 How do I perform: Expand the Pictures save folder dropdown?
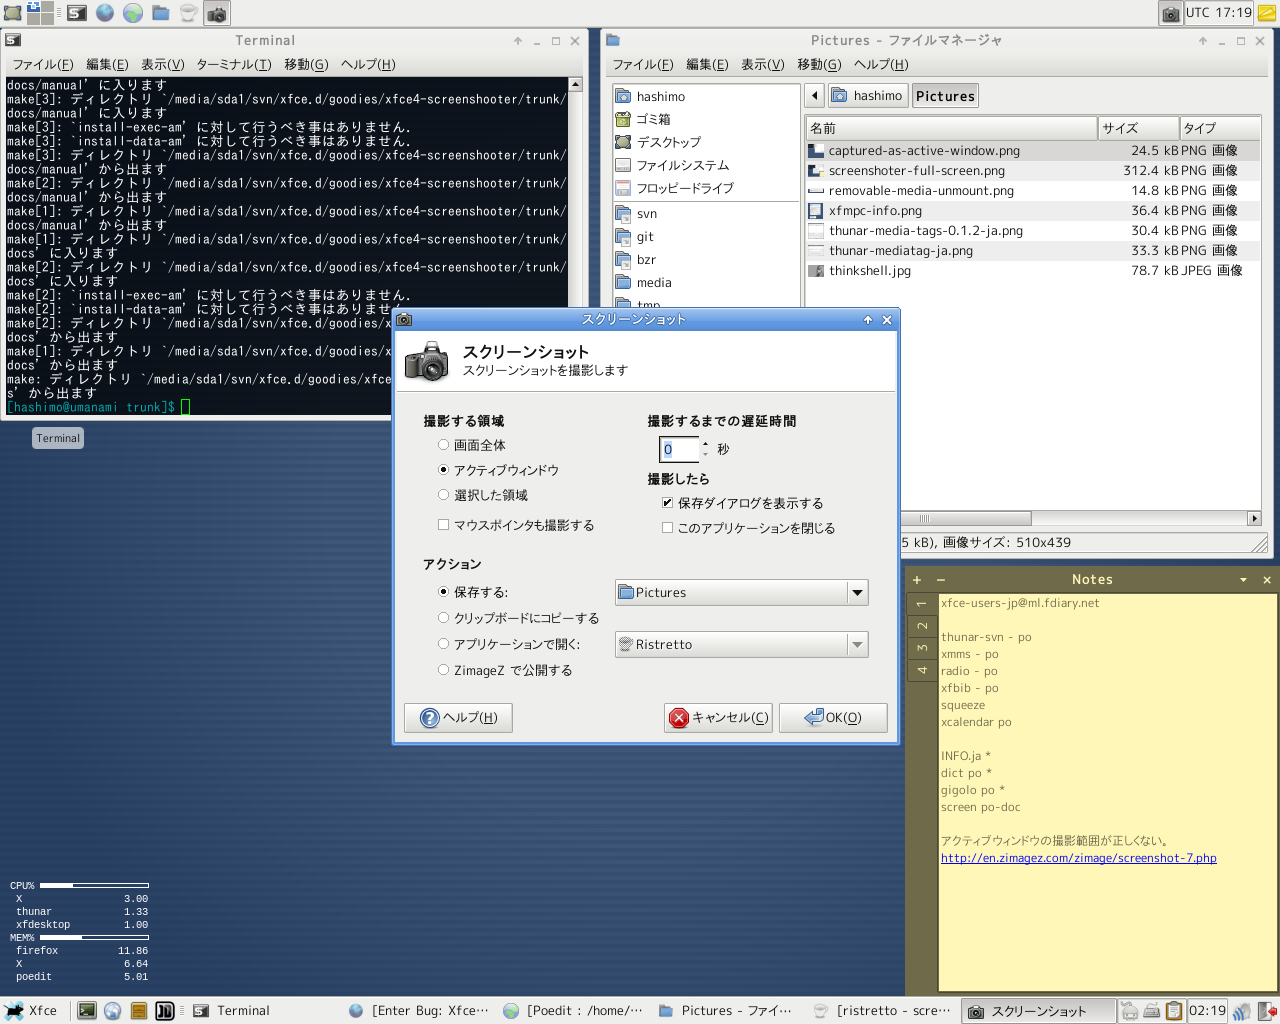[x=857, y=593]
